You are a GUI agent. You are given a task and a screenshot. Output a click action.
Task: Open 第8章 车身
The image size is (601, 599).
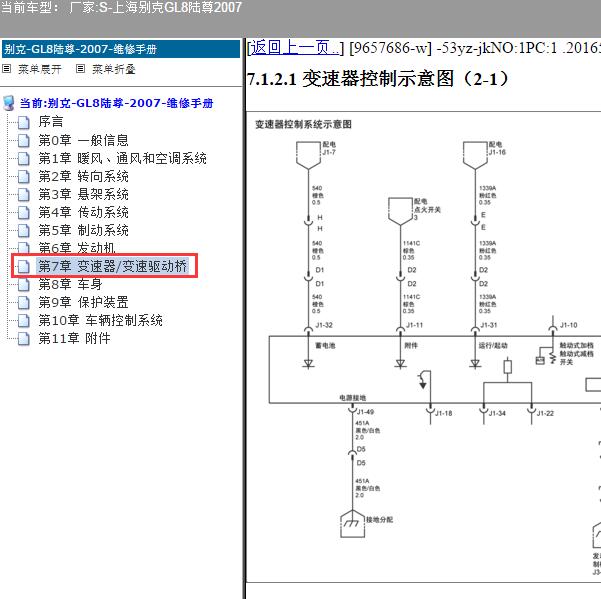point(70,284)
